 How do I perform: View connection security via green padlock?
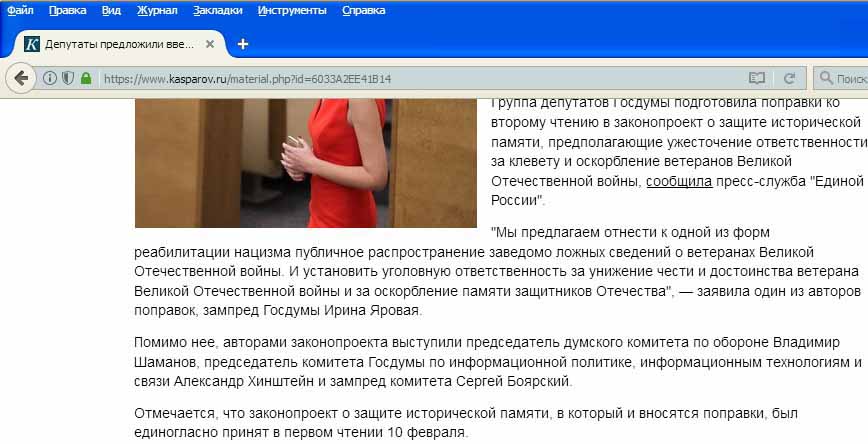click(x=86, y=79)
